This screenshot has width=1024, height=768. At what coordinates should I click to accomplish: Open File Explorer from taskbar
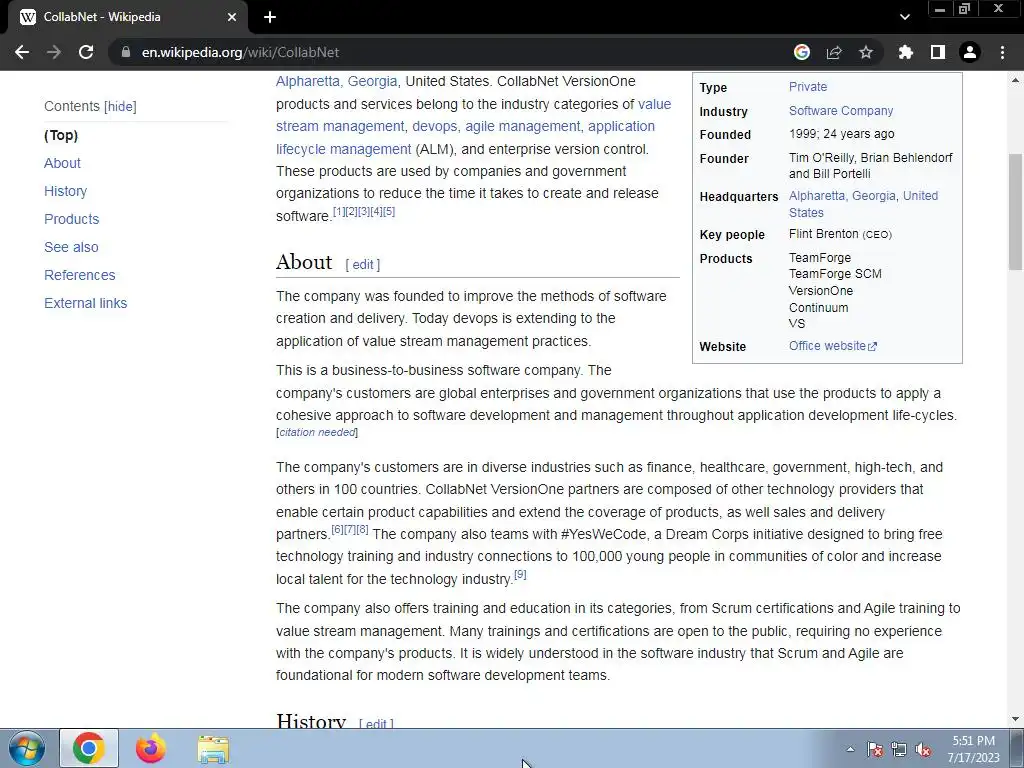coord(213,748)
